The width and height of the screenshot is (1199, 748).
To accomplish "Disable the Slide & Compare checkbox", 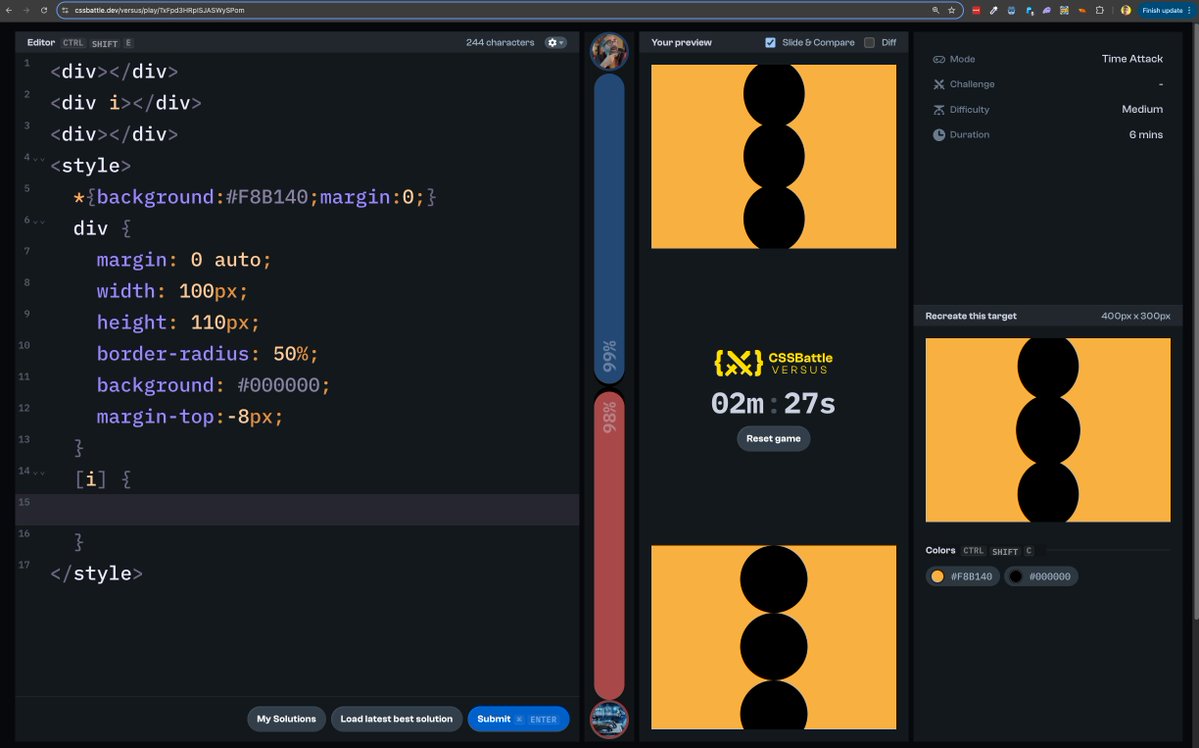I will click(769, 42).
